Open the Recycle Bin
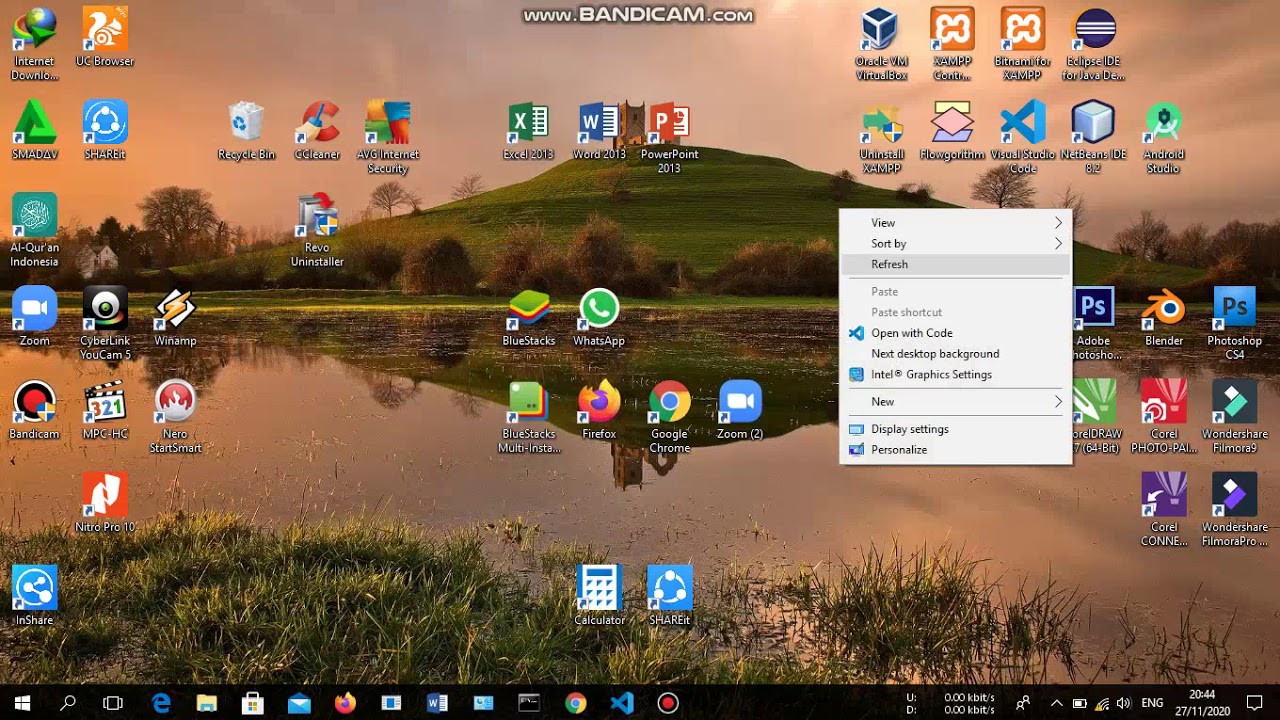1280x720 pixels. click(x=246, y=130)
